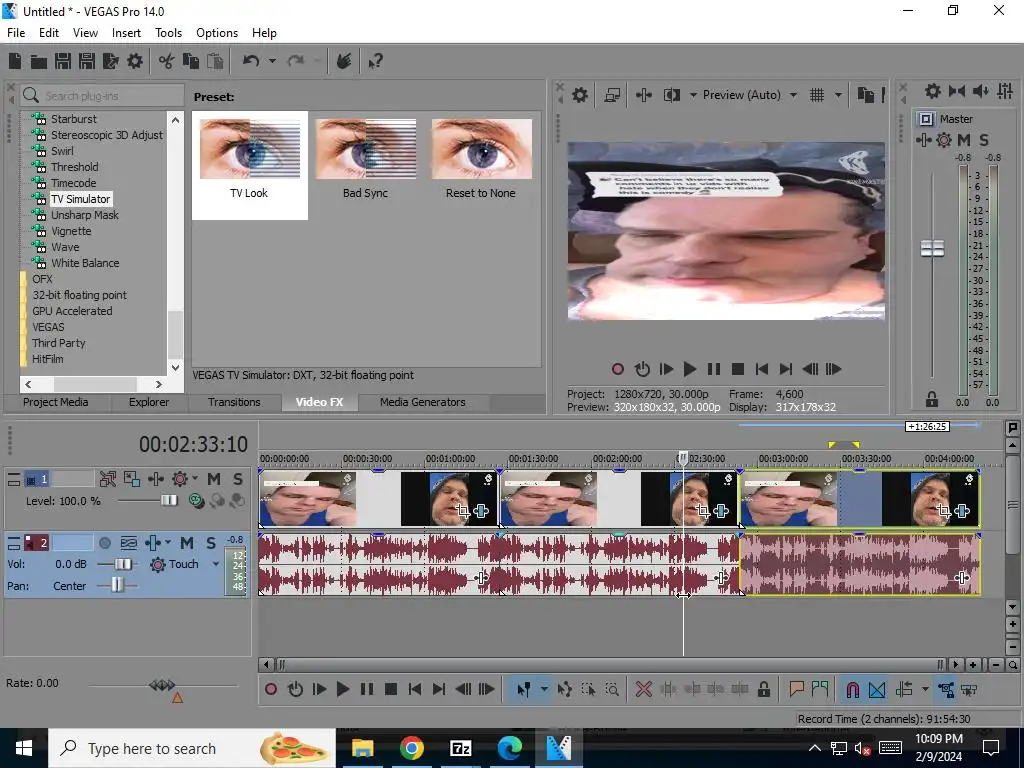Open Video Output FX in the preview

(x=644, y=95)
